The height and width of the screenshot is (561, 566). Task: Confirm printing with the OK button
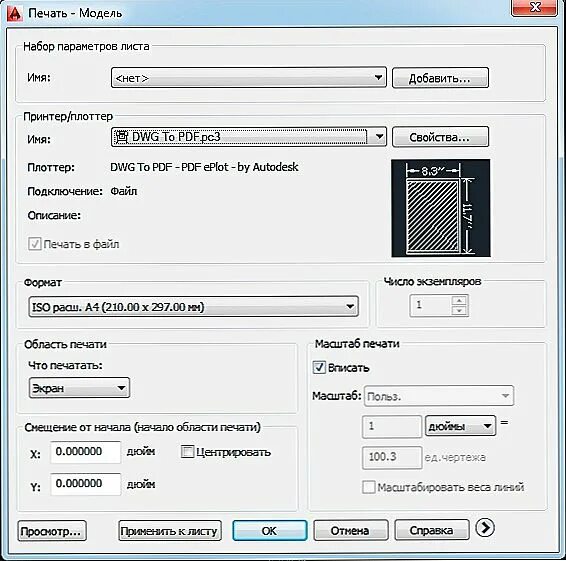tap(270, 530)
